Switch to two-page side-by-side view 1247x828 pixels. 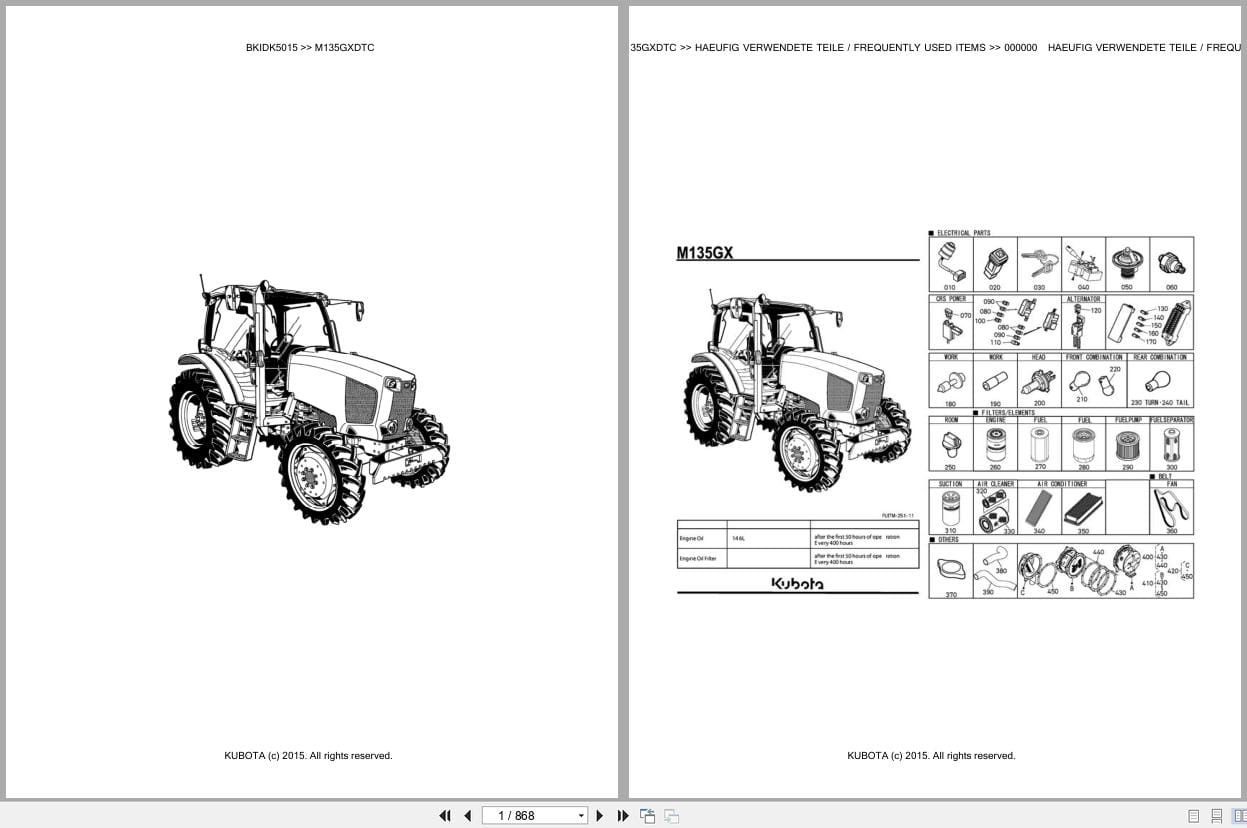point(1239,816)
